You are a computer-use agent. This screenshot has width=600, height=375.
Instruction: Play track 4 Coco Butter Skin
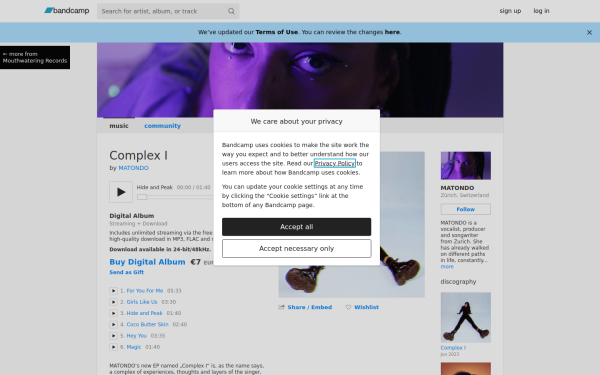pos(113,324)
